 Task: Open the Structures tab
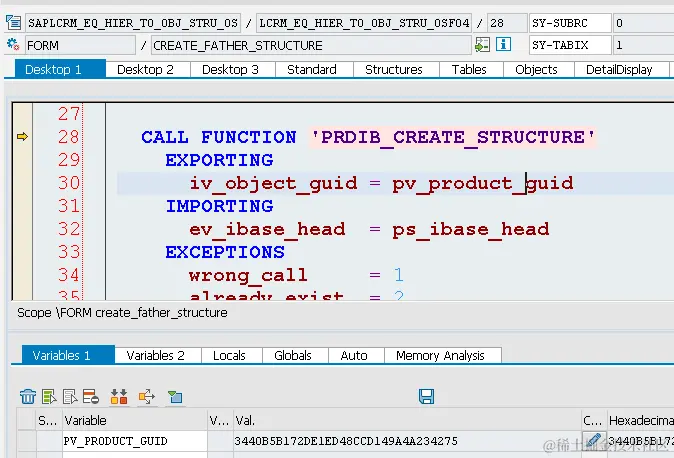[394, 69]
